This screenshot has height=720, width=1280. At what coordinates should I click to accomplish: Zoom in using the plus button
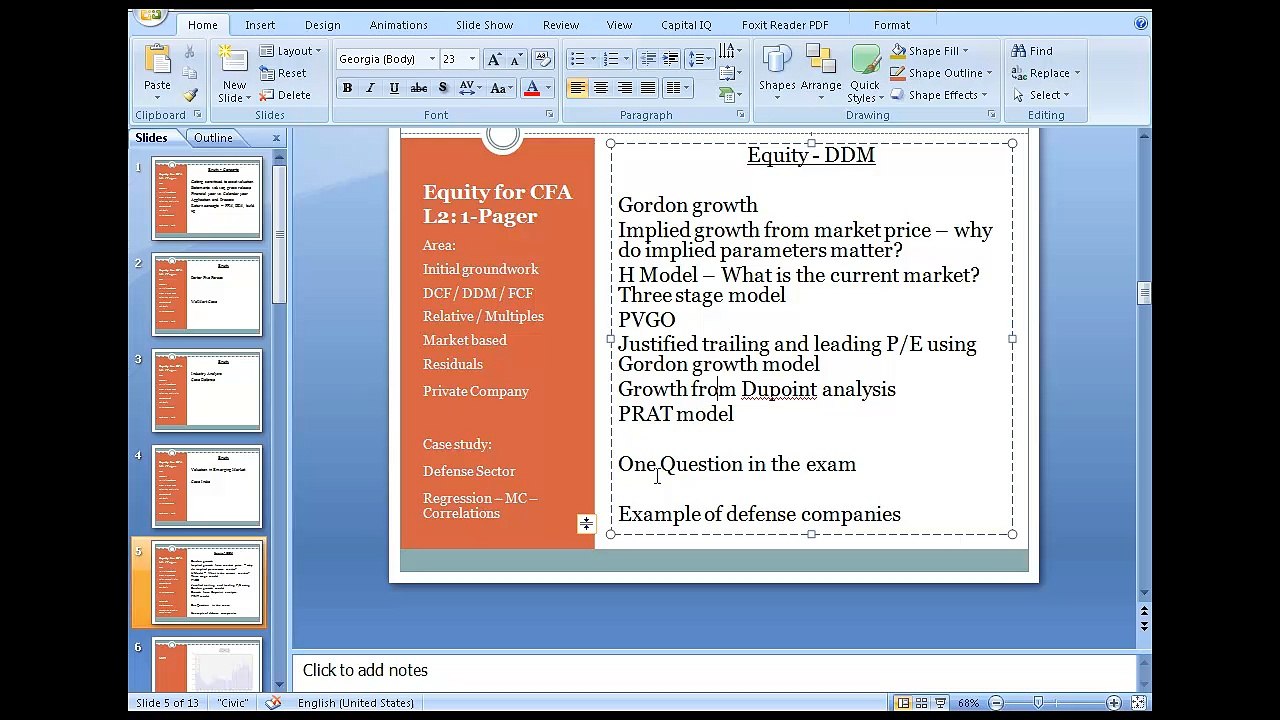pos(1113,703)
